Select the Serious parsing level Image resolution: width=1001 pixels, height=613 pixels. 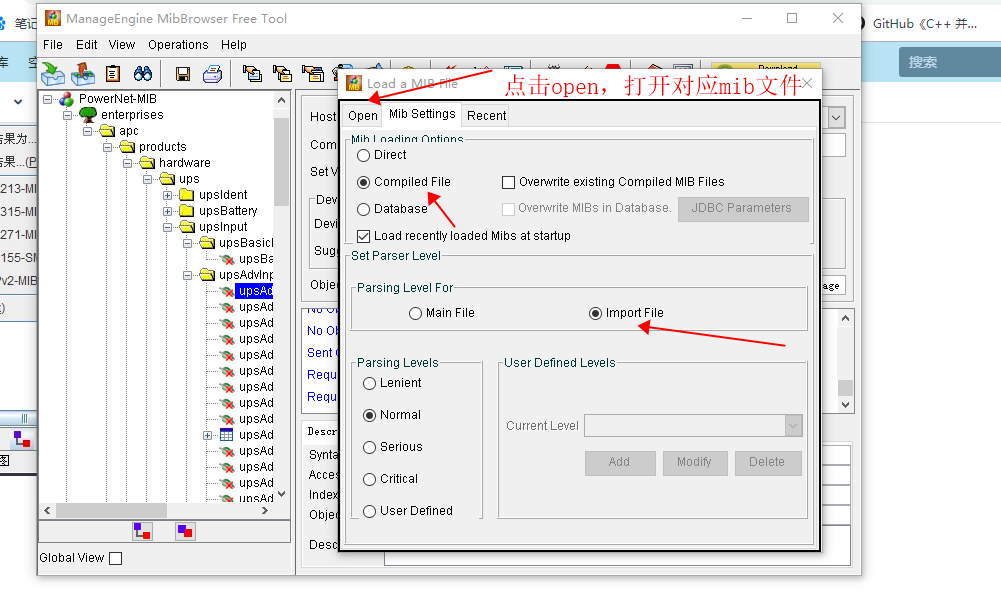(x=370, y=447)
